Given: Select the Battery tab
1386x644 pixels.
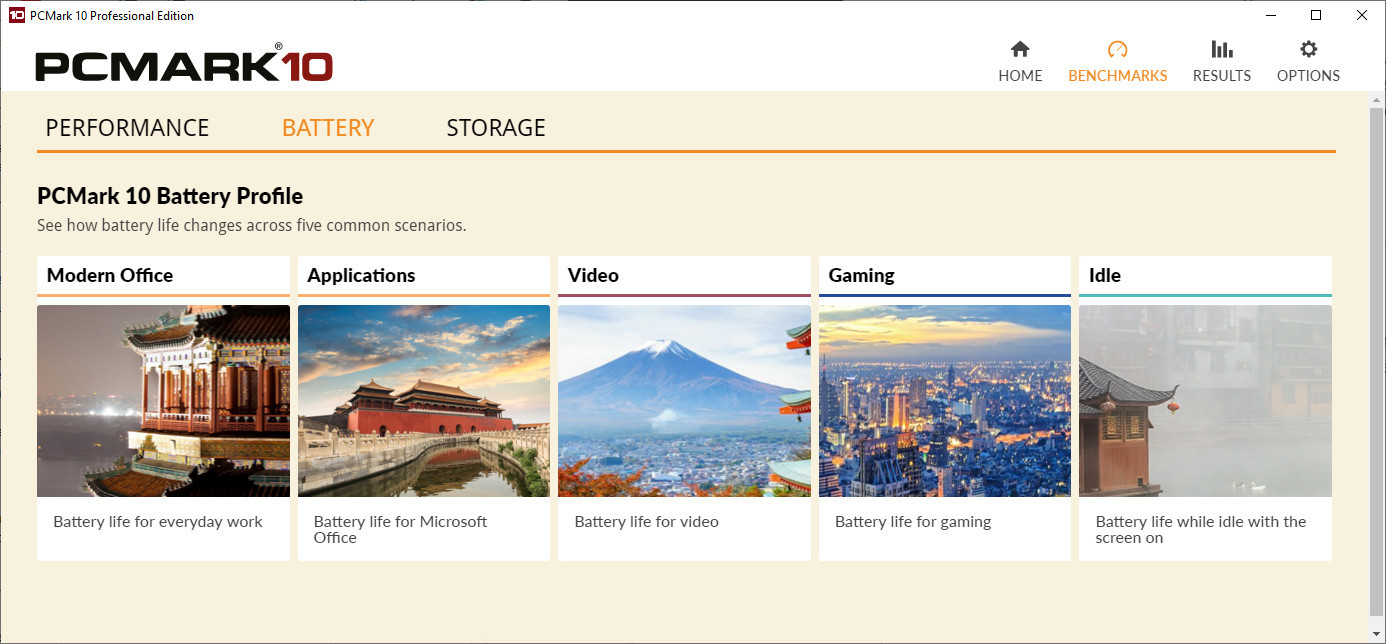Looking at the screenshot, I should point(328,128).
